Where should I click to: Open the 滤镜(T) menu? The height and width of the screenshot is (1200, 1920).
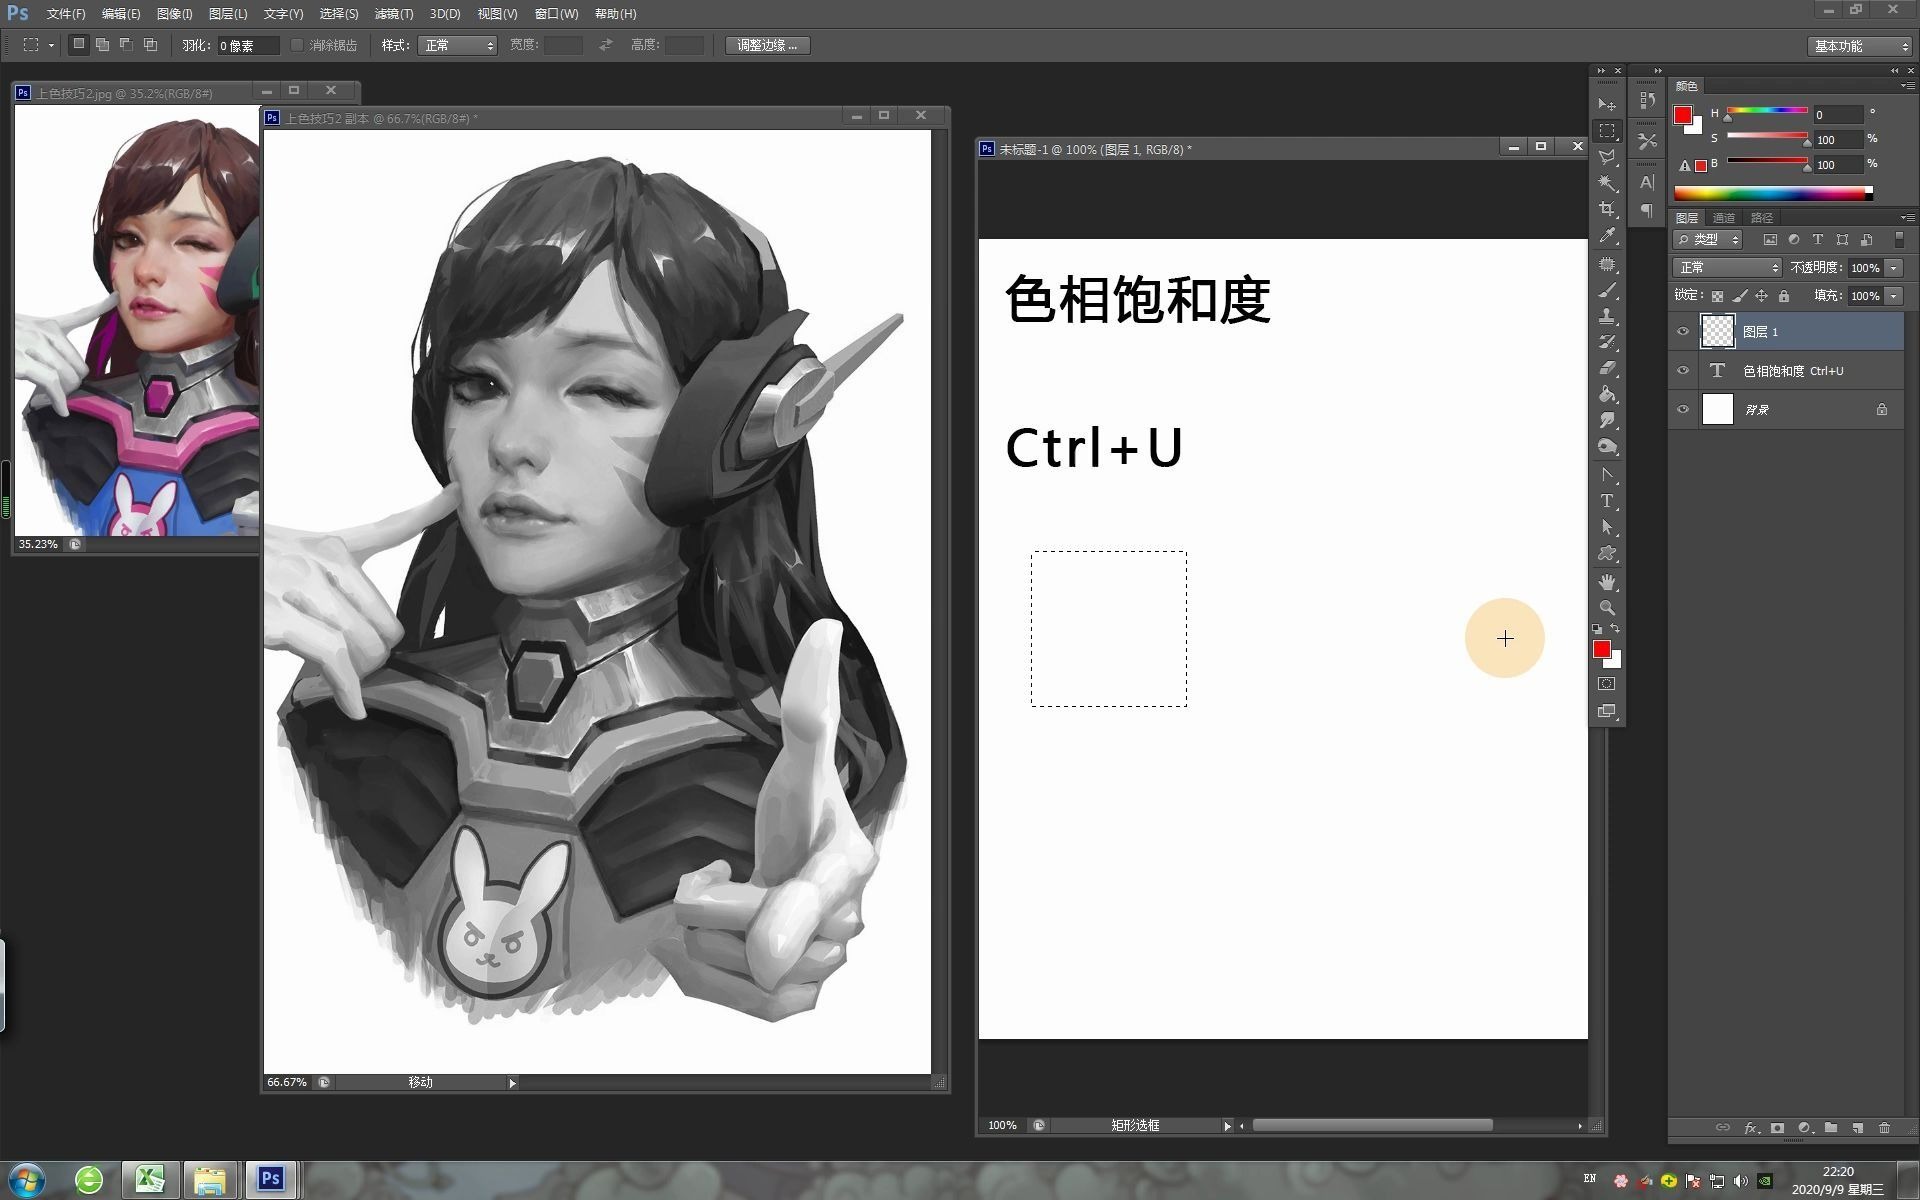click(x=394, y=14)
